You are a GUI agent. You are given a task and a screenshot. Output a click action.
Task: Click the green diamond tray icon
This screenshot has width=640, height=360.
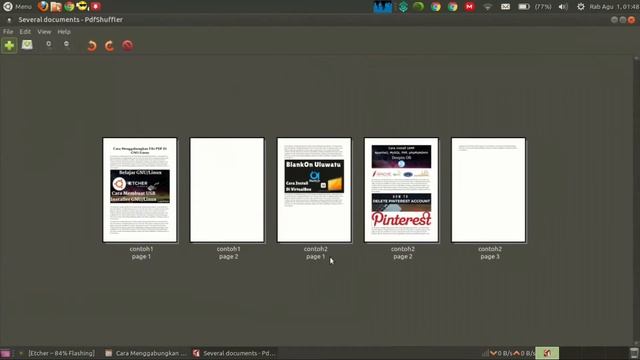(x=403, y=7)
